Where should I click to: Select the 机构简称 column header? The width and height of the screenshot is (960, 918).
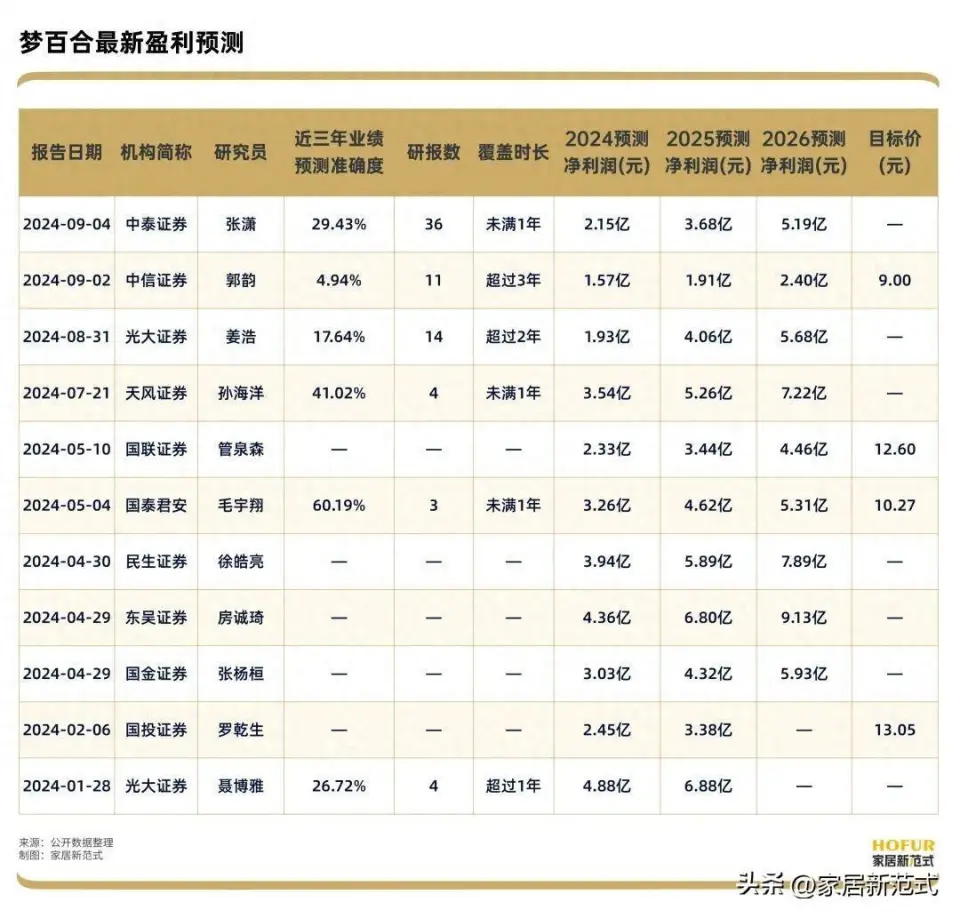pos(155,152)
